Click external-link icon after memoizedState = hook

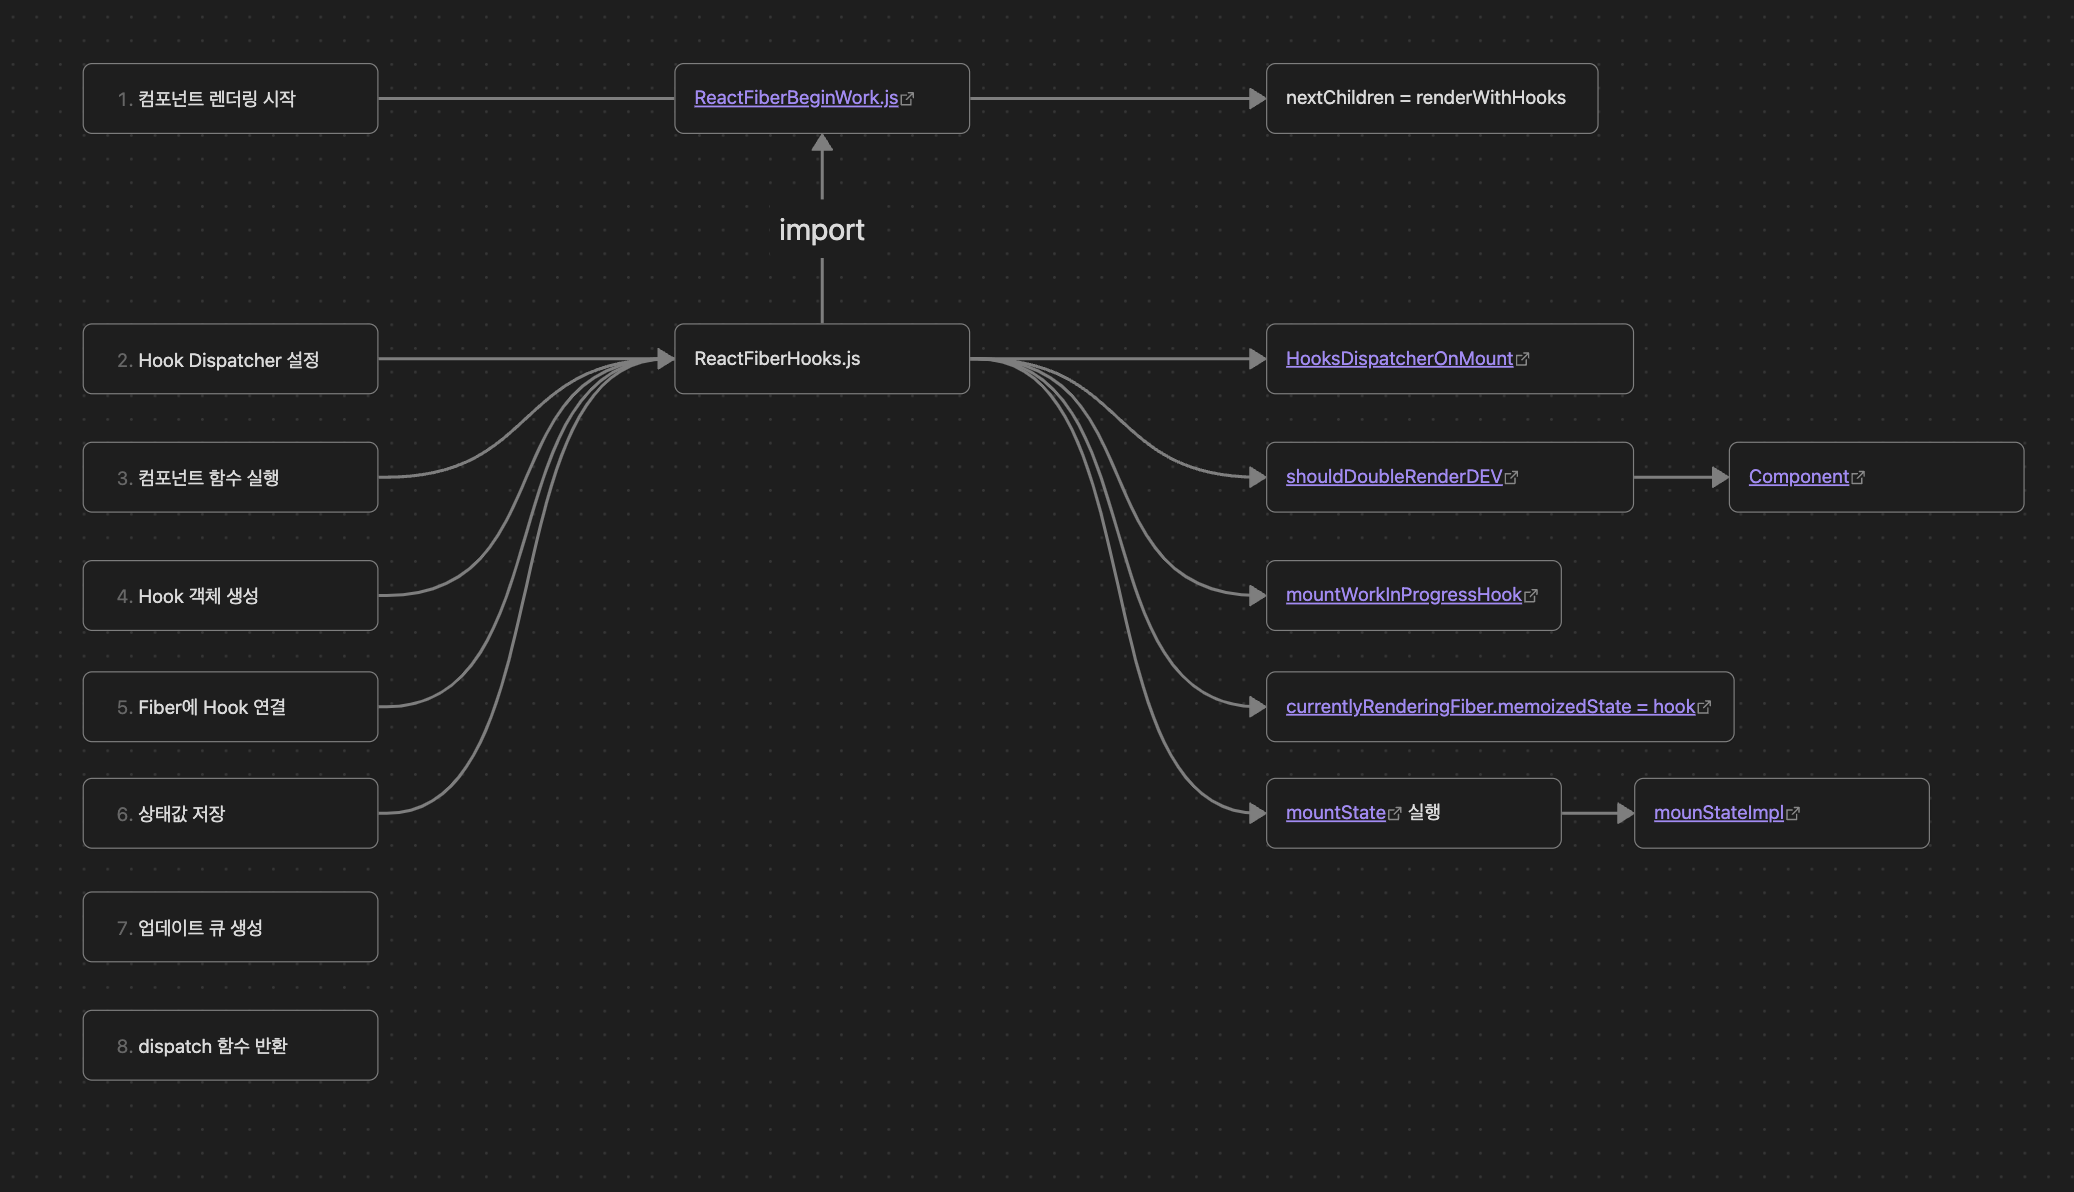(x=1704, y=707)
